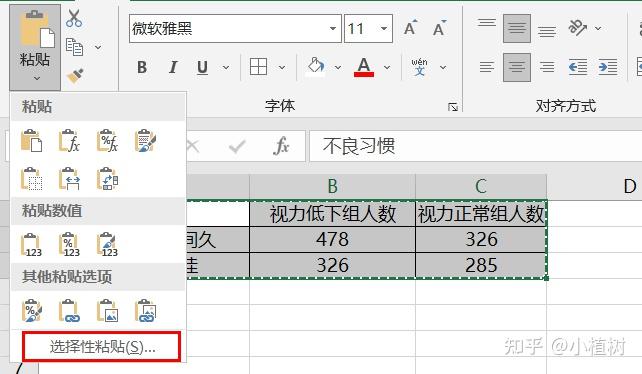Expand the Paste button dropdown arrow
The height and width of the screenshot is (374, 642).
(x=36, y=78)
